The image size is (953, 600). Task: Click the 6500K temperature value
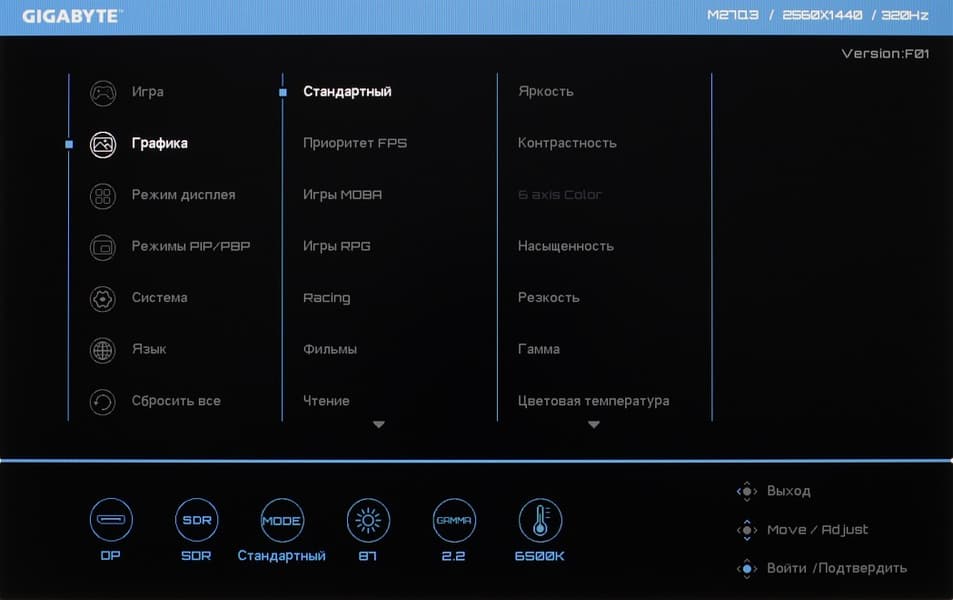click(x=540, y=556)
